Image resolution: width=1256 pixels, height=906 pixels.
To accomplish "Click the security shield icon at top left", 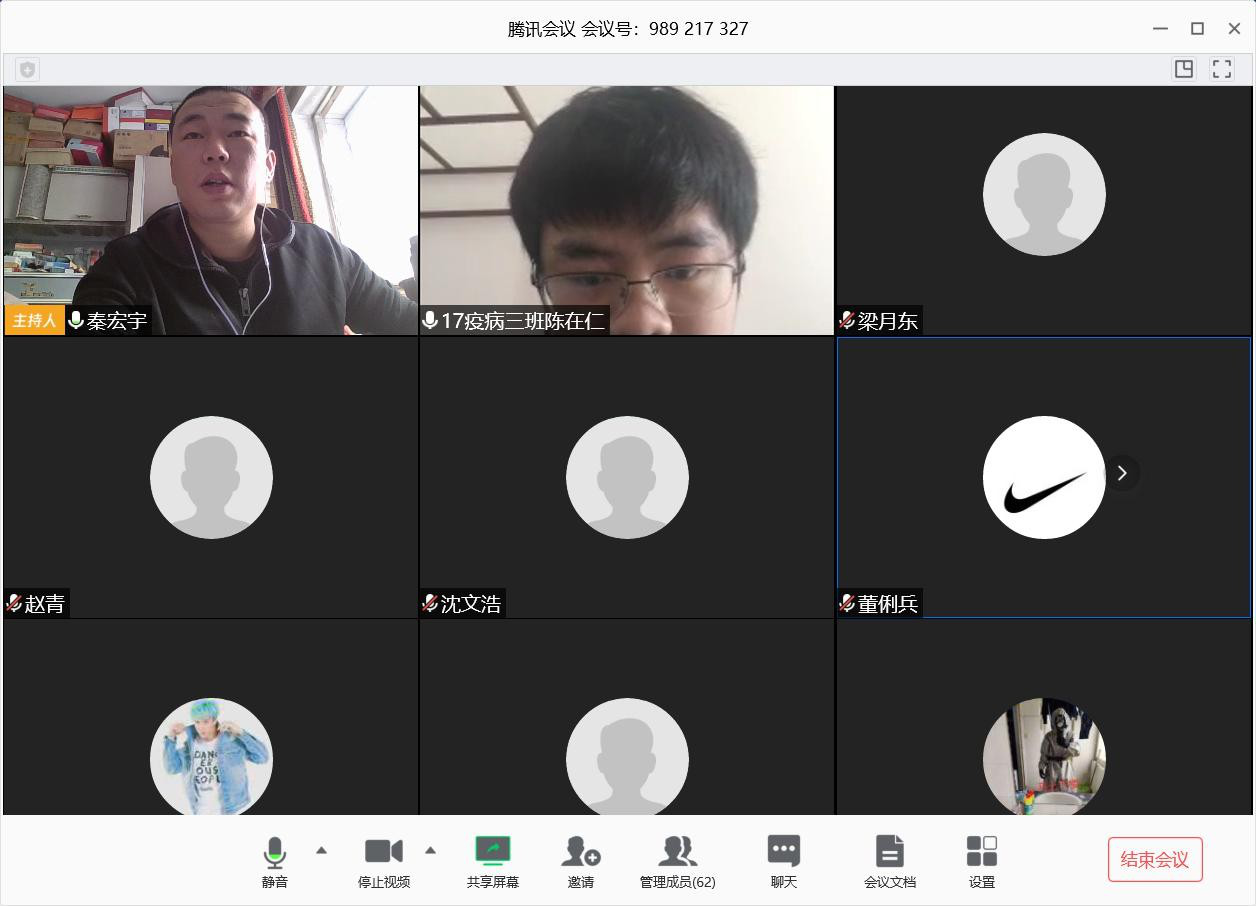I will 27,69.
